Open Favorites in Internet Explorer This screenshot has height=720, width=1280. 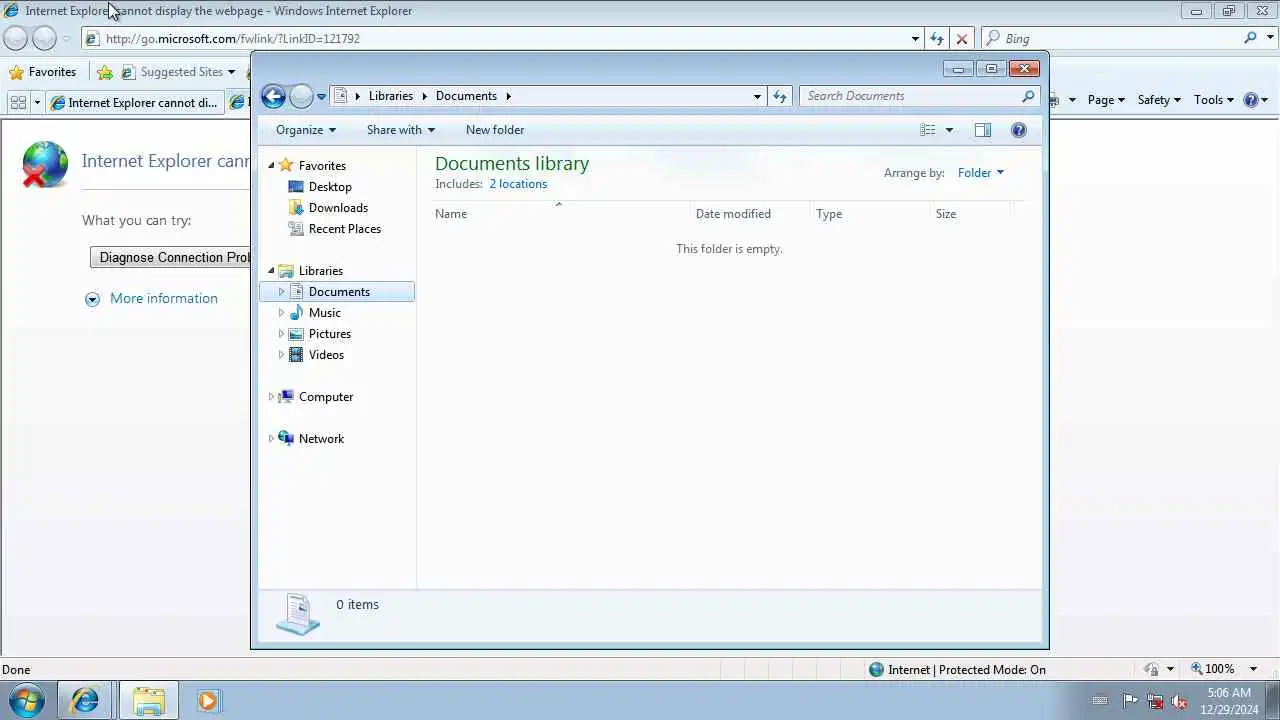coord(42,72)
